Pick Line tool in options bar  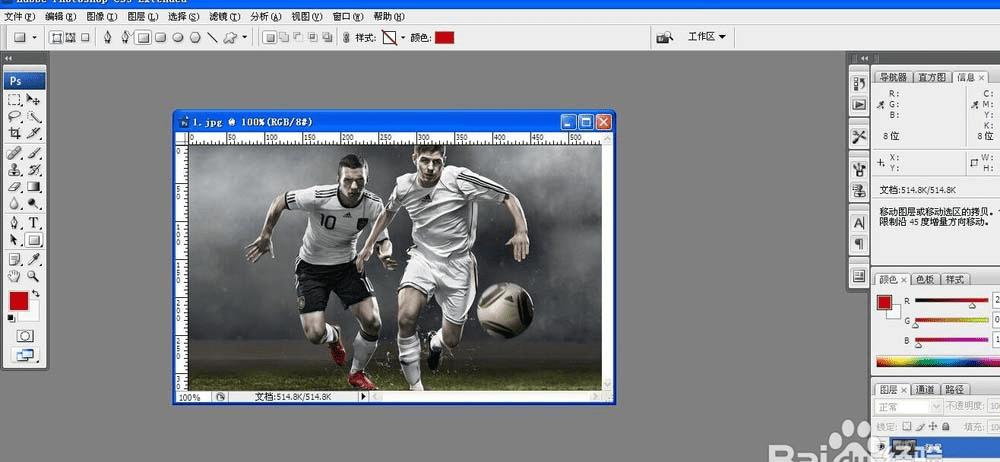pyautogui.click(x=212, y=38)
